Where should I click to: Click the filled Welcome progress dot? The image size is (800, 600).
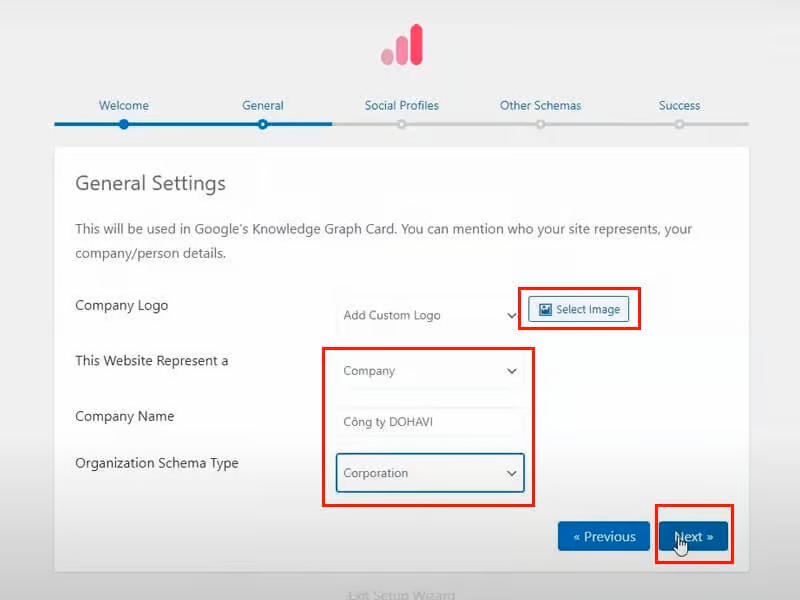tap(123, 125)
